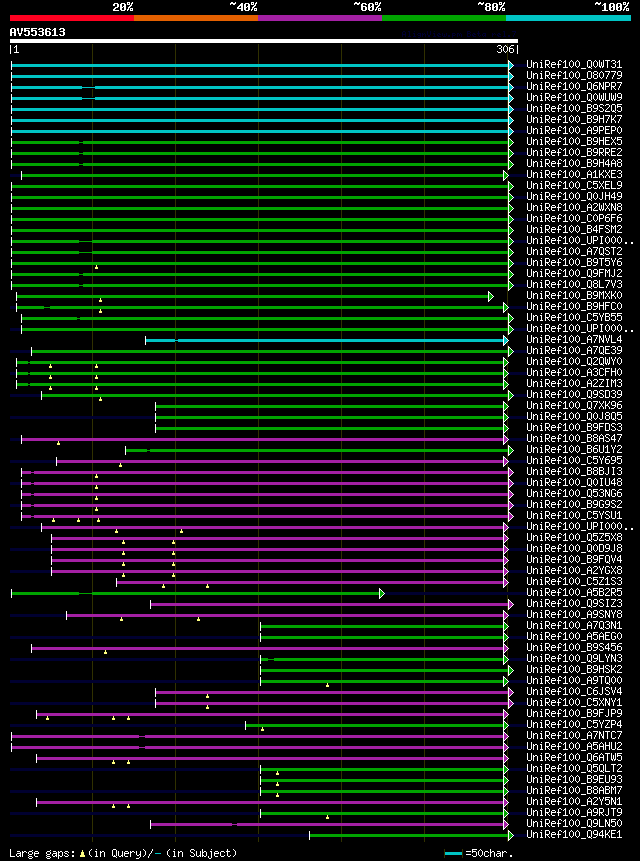Open hit UniRef100_B9S2Q5
Viewport: 640px width, 861px height.
tap(574, 109)
